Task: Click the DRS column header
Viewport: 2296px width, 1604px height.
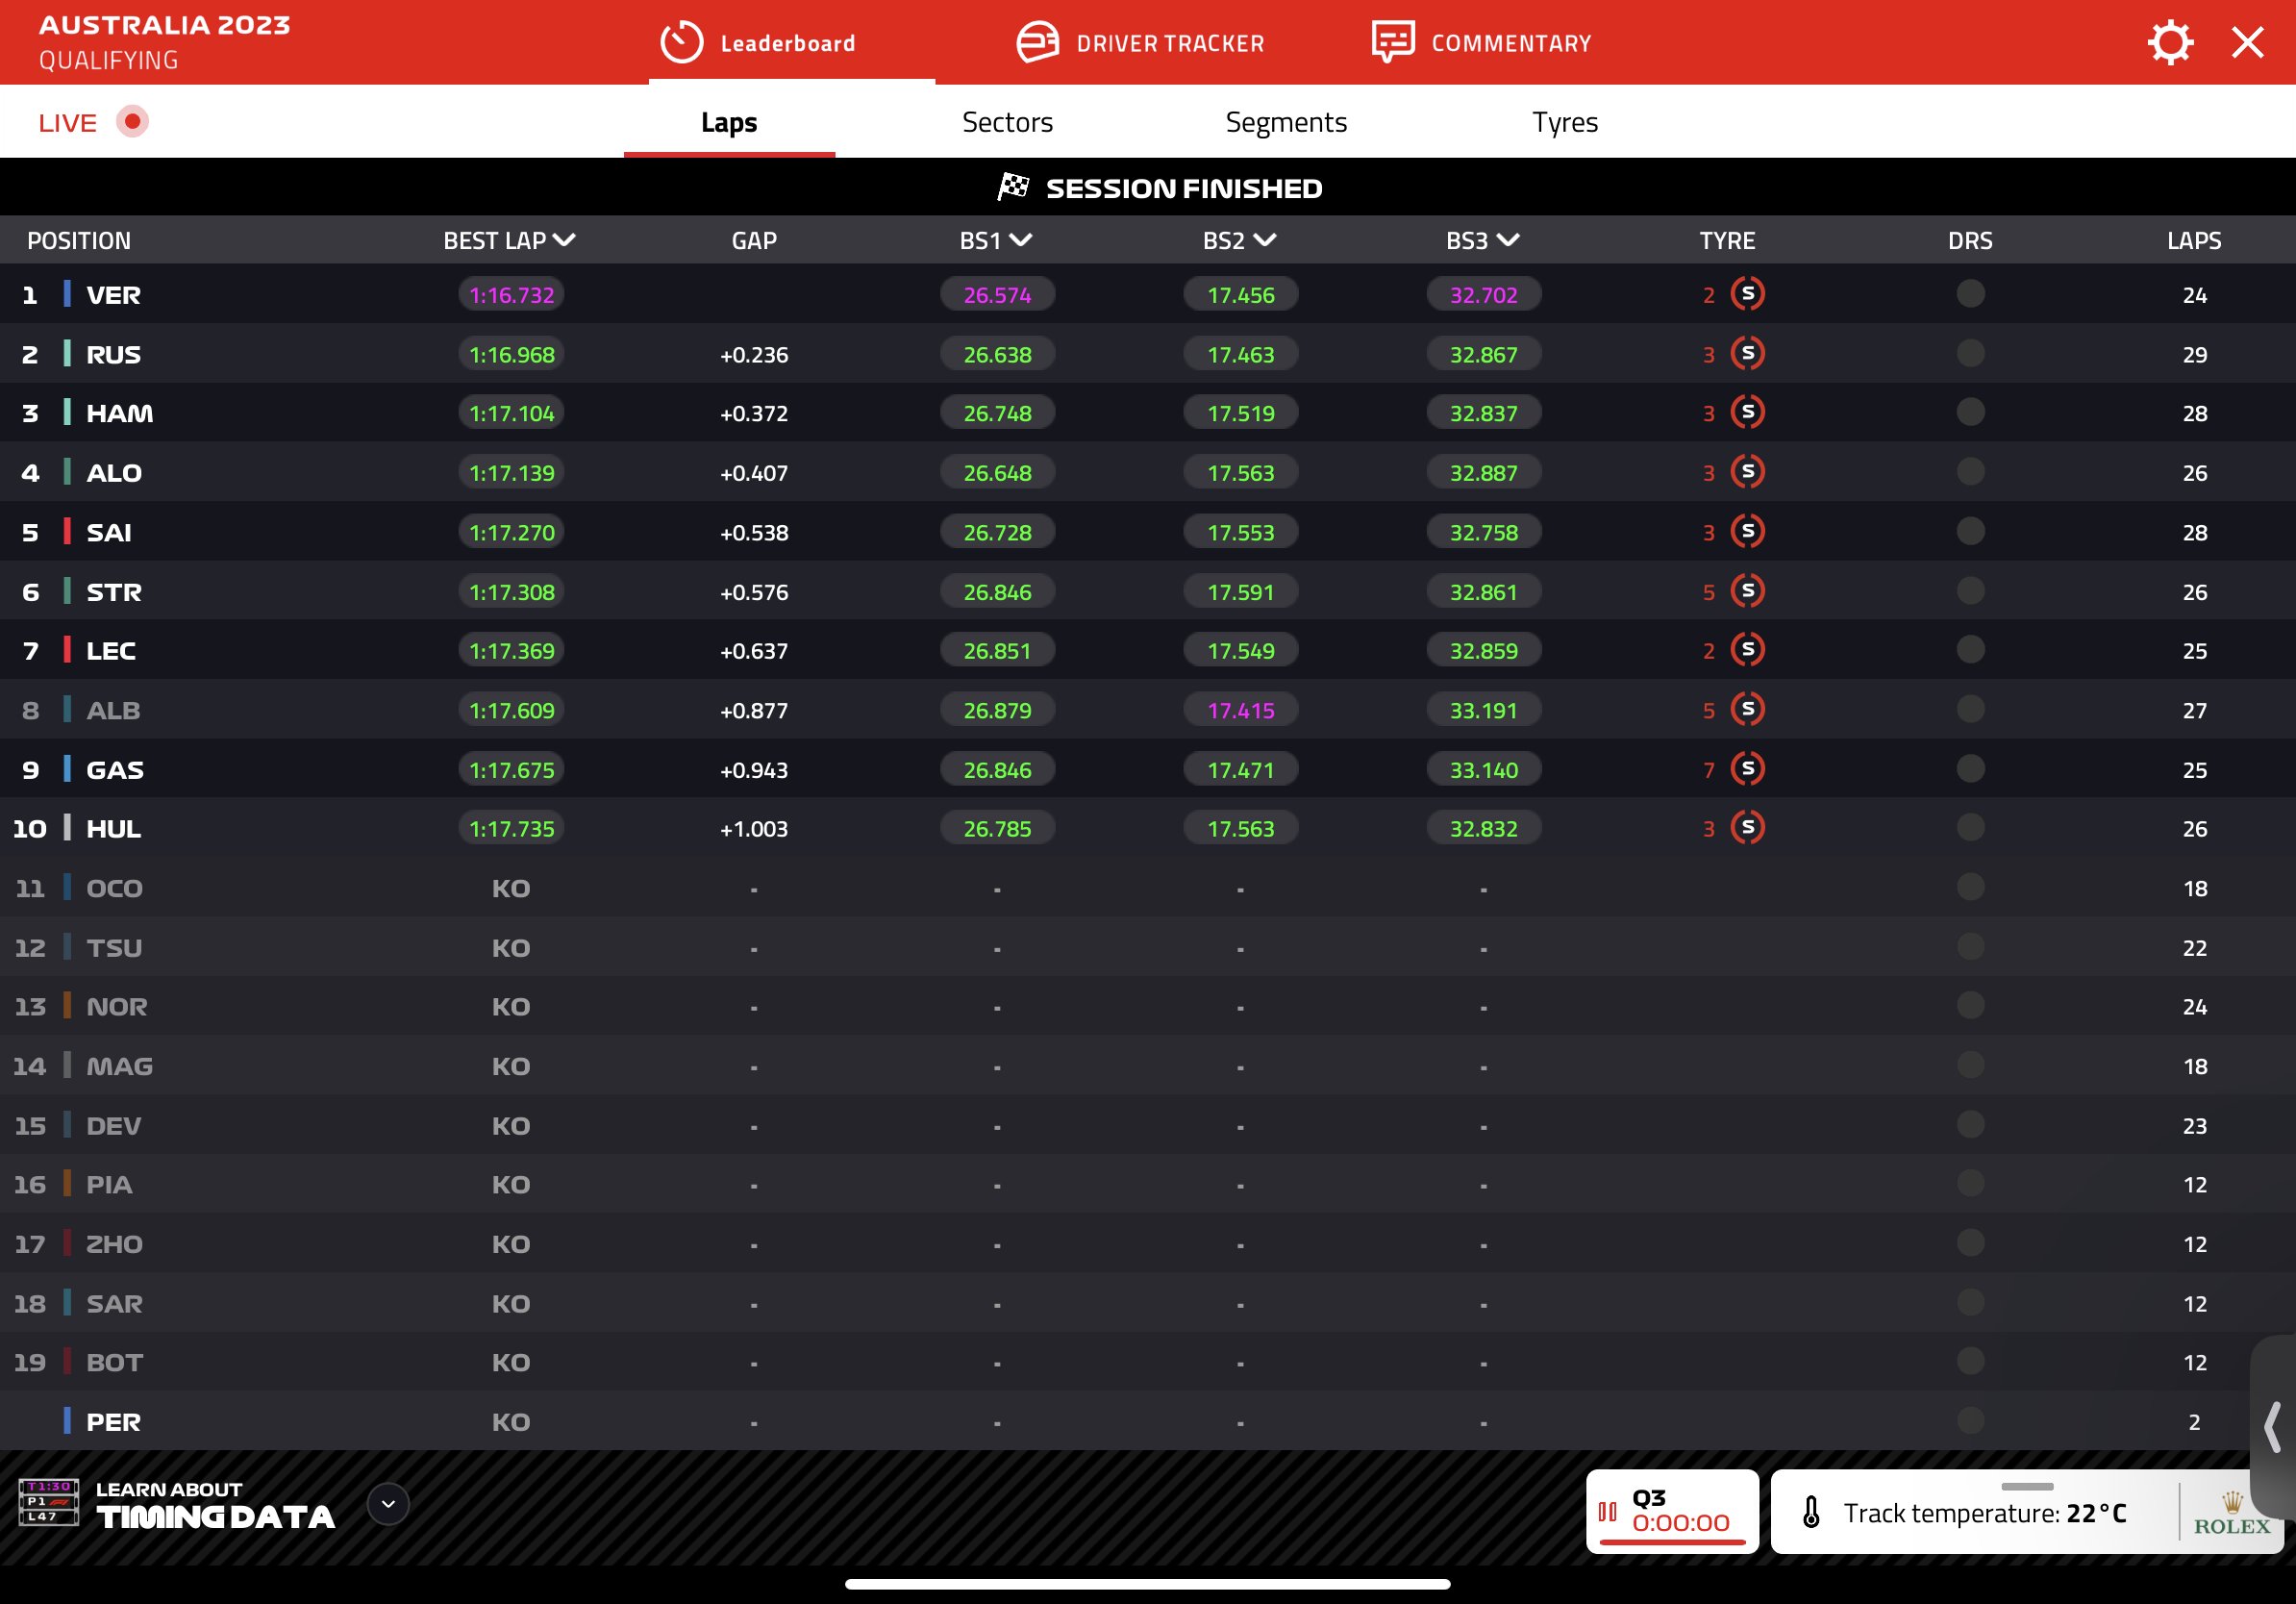Action: click(x=1970, y=240)
